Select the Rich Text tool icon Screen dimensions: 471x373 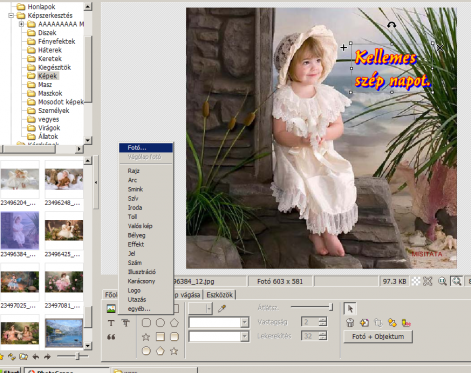click(126, 323)
